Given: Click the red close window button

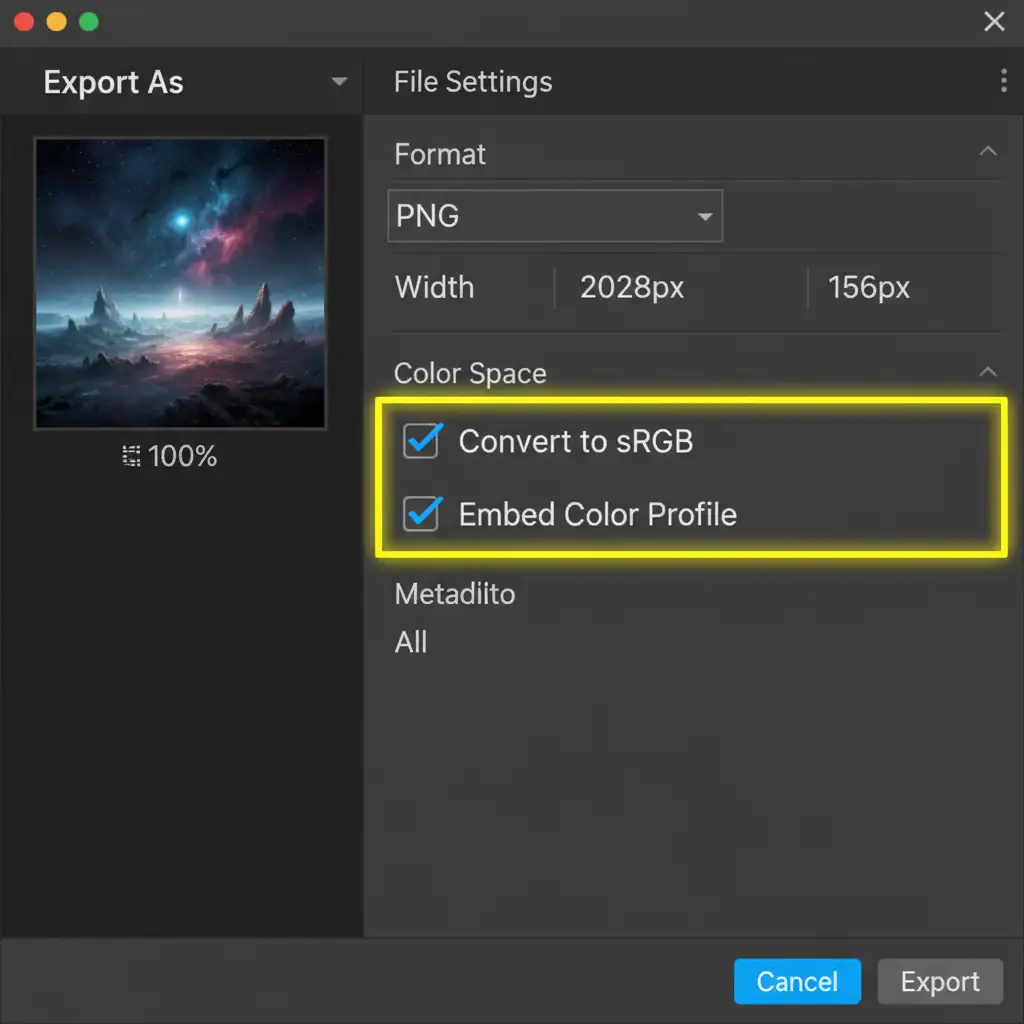Looking at the screenshot, I should pos(24,21).
